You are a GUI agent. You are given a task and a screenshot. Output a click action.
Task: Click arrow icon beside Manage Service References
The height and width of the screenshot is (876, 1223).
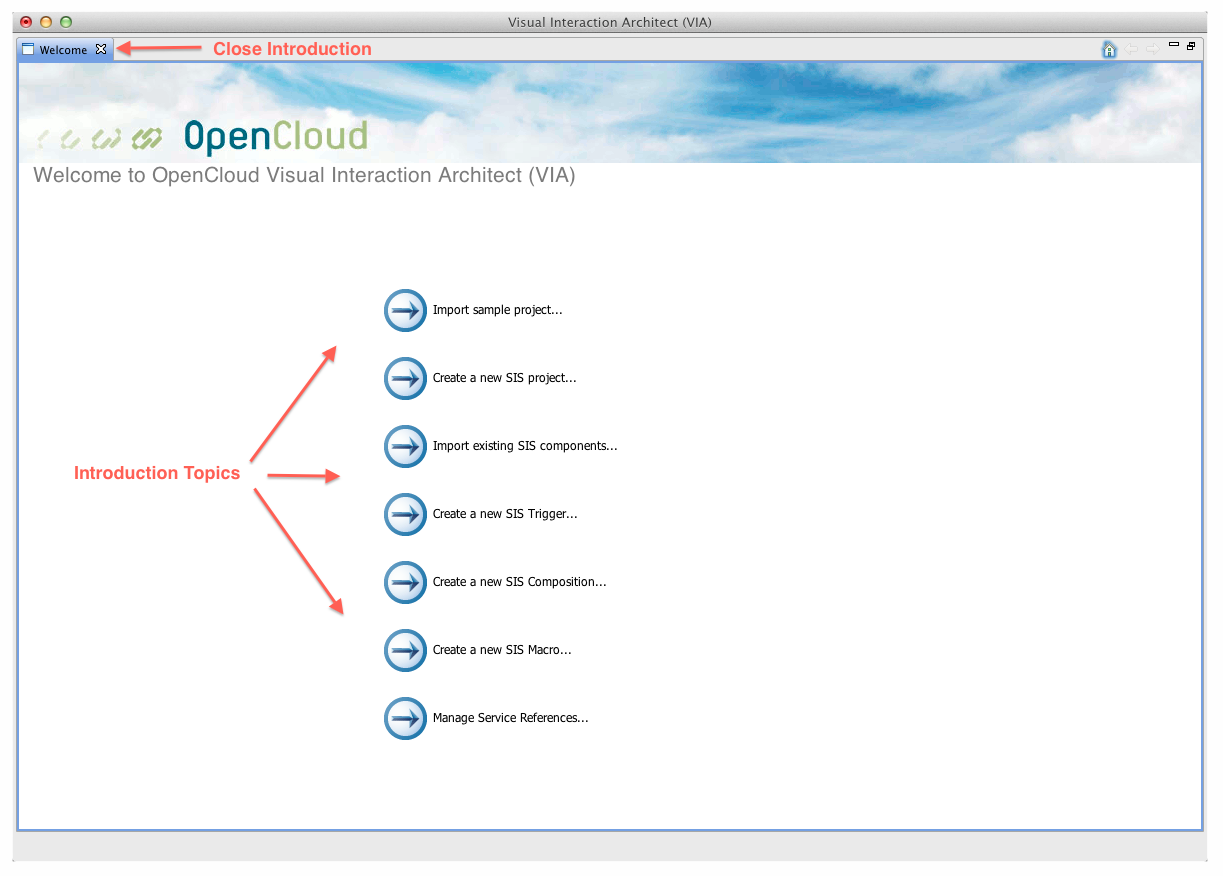(x=405, y=718)
